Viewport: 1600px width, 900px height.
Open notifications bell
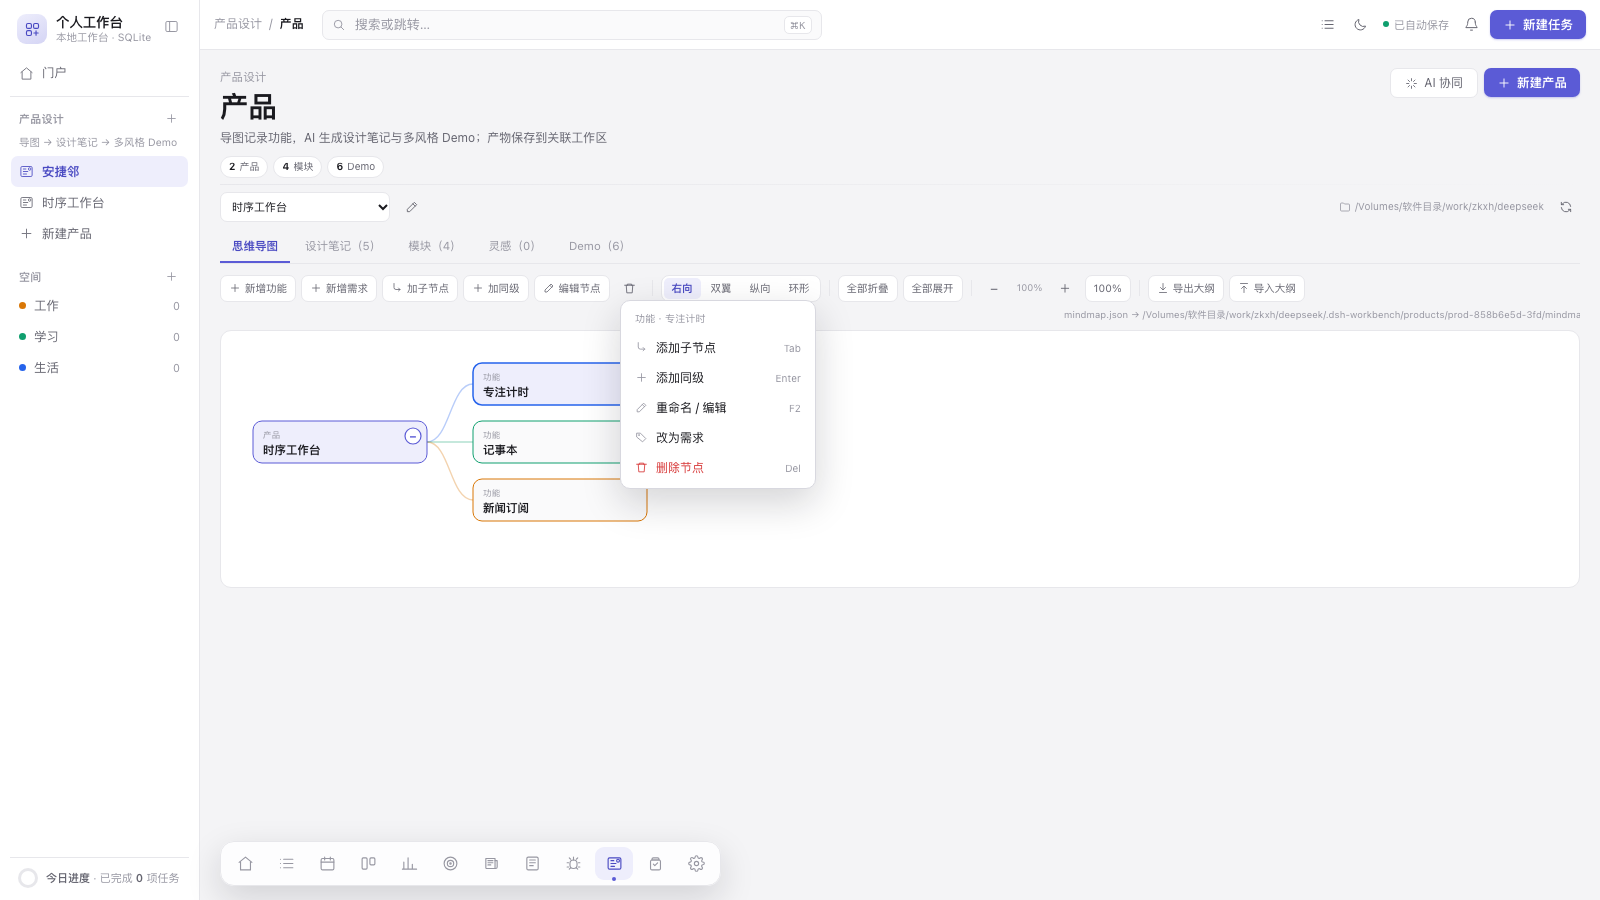[1471, 25]
